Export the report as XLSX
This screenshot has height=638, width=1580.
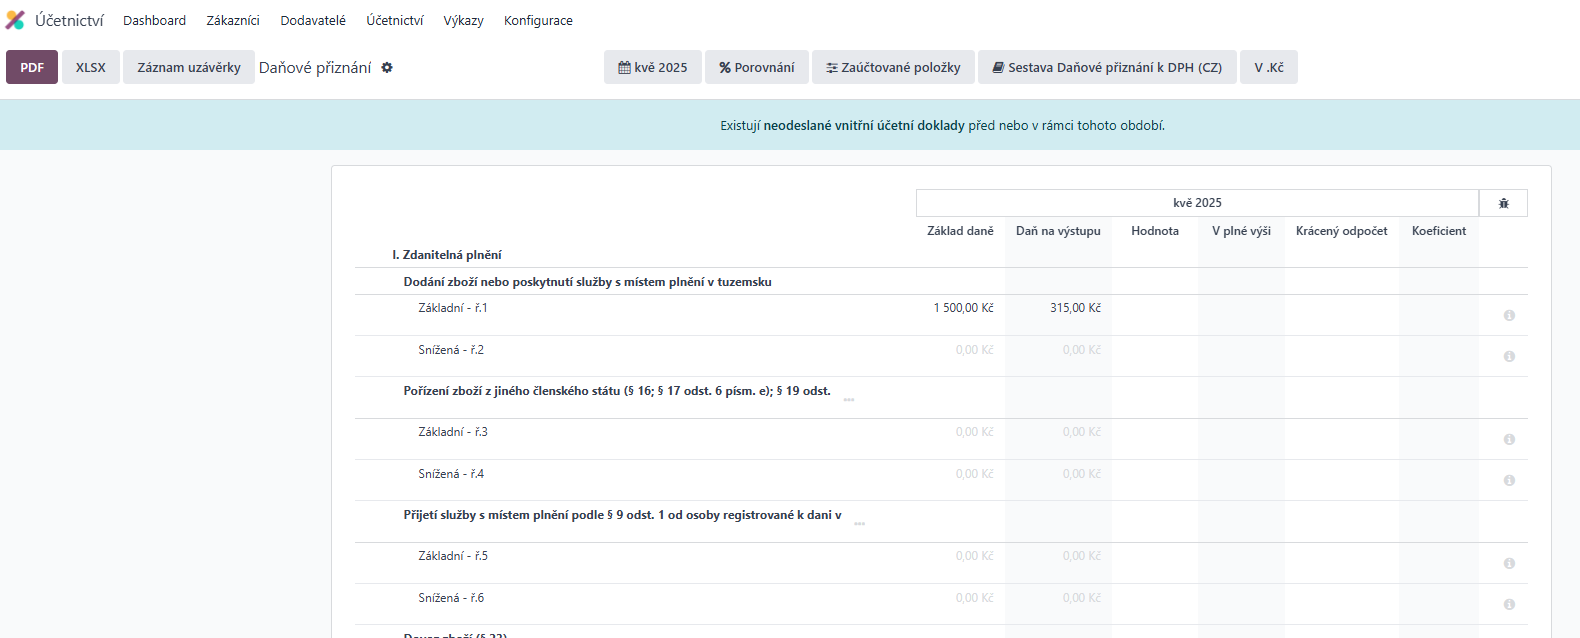coord(91,68)
